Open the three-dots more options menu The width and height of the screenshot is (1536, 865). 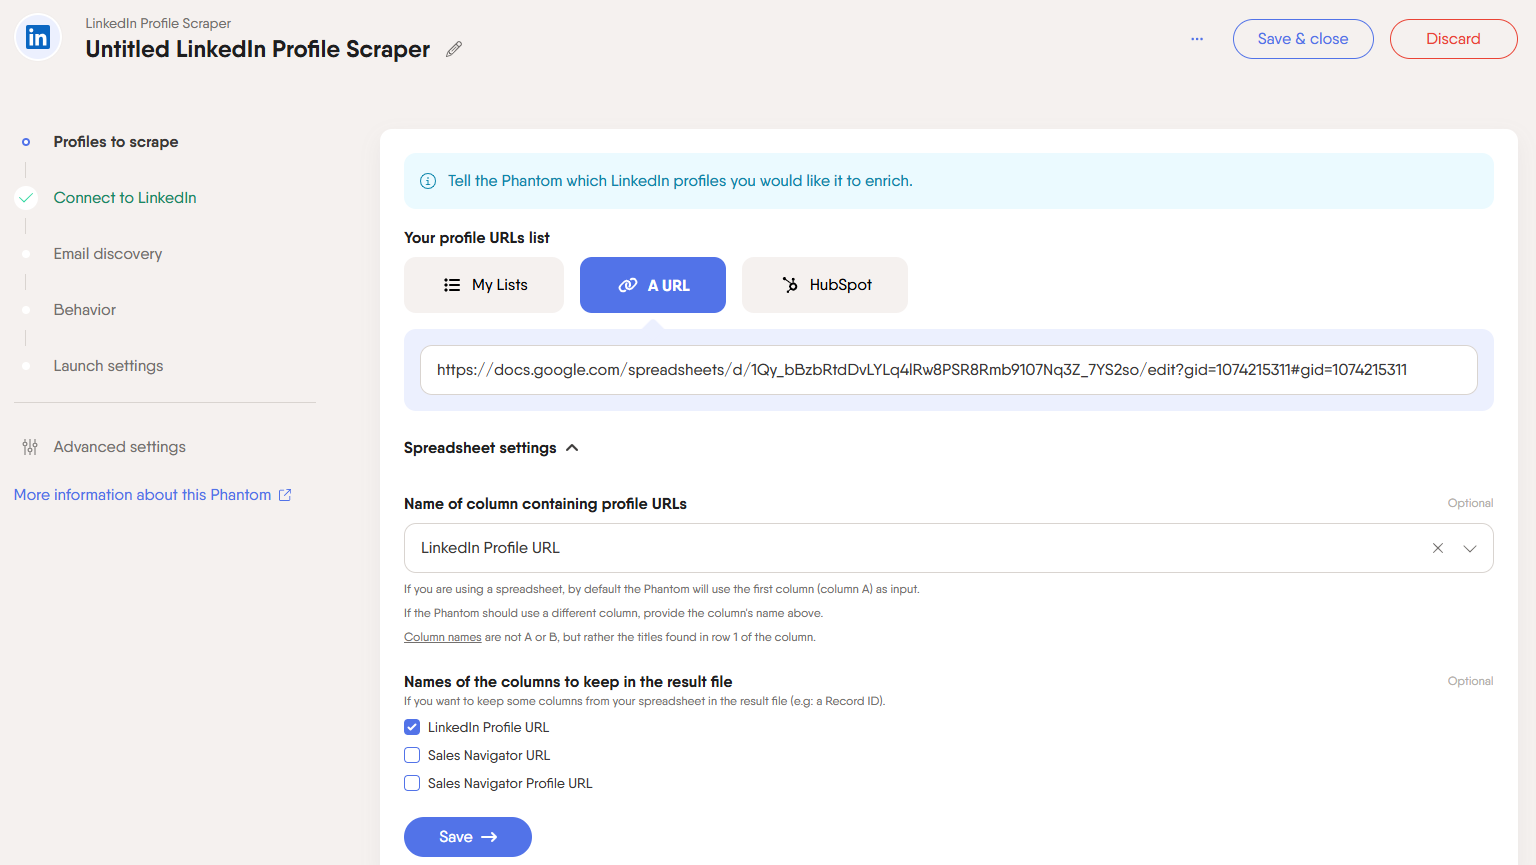(1197, 39)
